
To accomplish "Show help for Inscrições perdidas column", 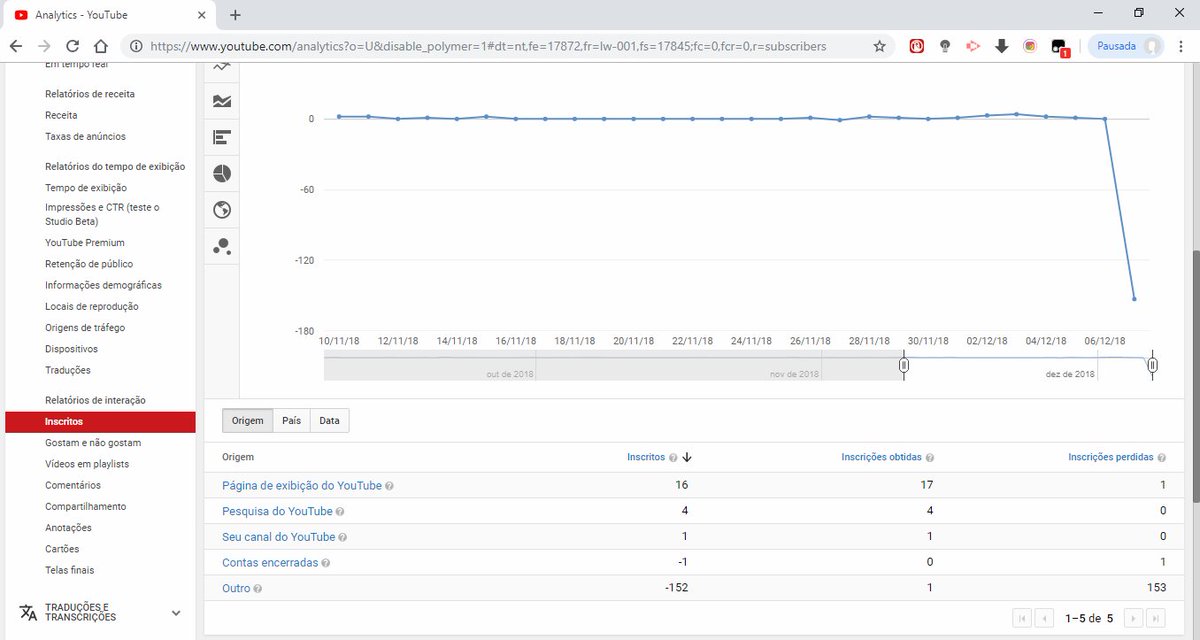I will (x=1162, y=457).
